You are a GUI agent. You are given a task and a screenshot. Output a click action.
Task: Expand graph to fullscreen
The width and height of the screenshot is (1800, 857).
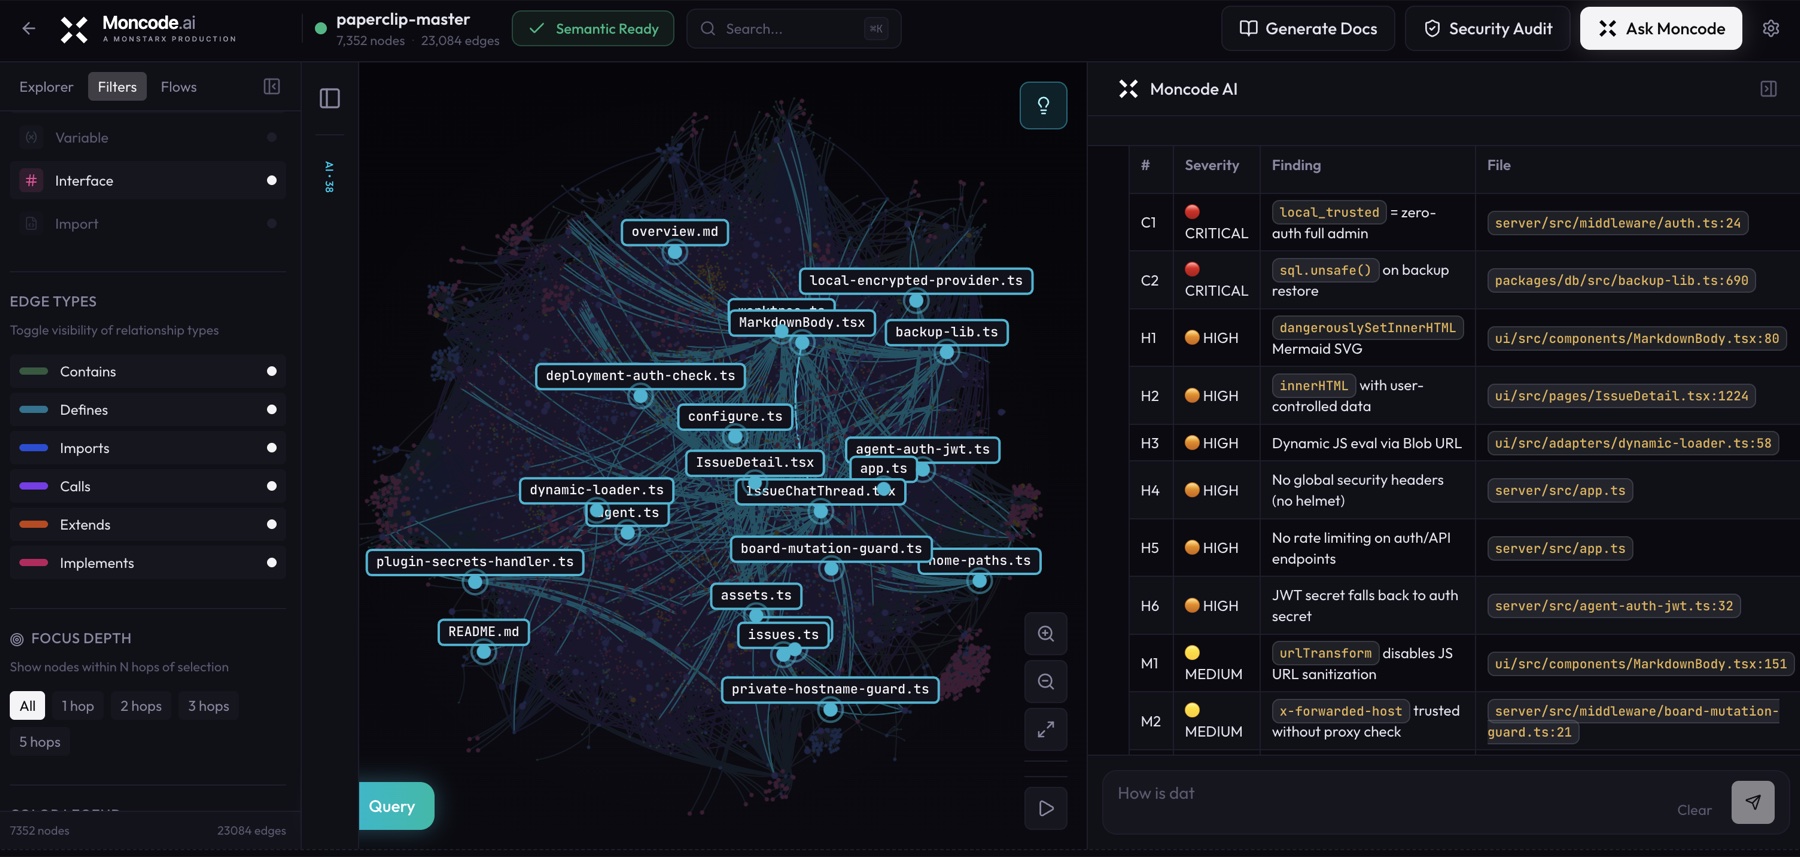(x=1046, y=729)
